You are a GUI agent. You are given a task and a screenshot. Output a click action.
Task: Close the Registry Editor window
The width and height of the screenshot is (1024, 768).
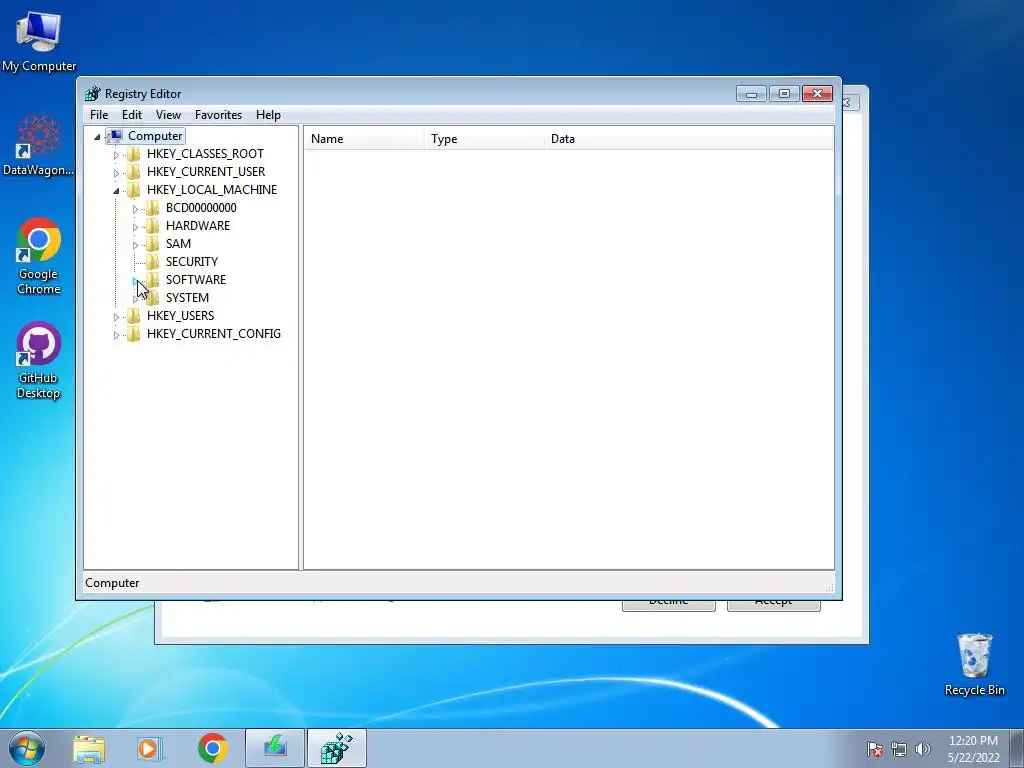point(818,94)
